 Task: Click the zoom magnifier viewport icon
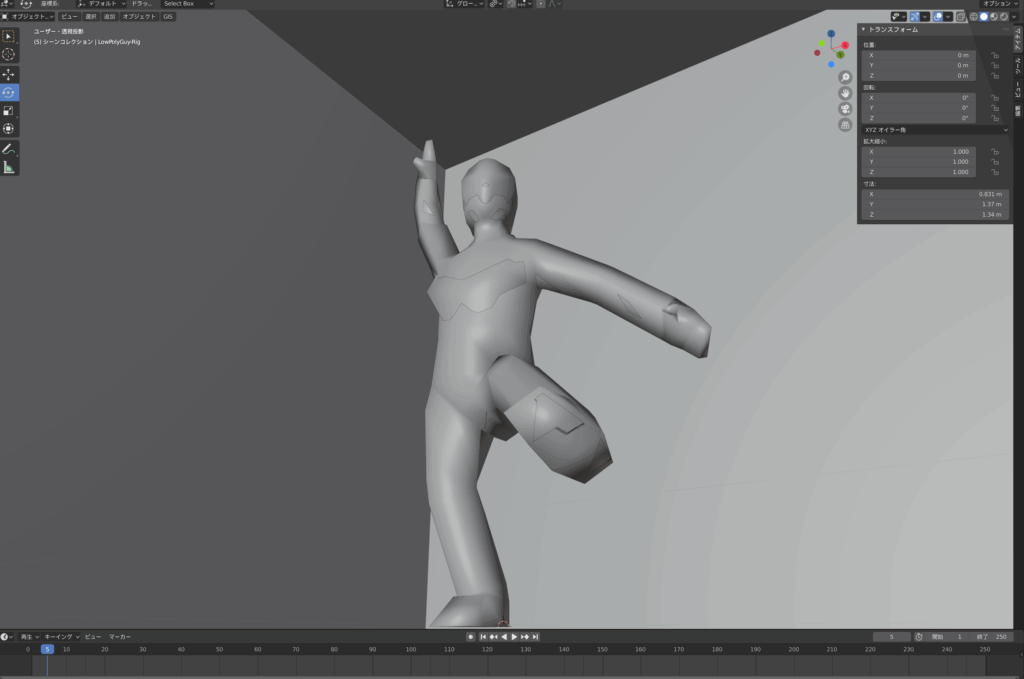click(845, 77)
